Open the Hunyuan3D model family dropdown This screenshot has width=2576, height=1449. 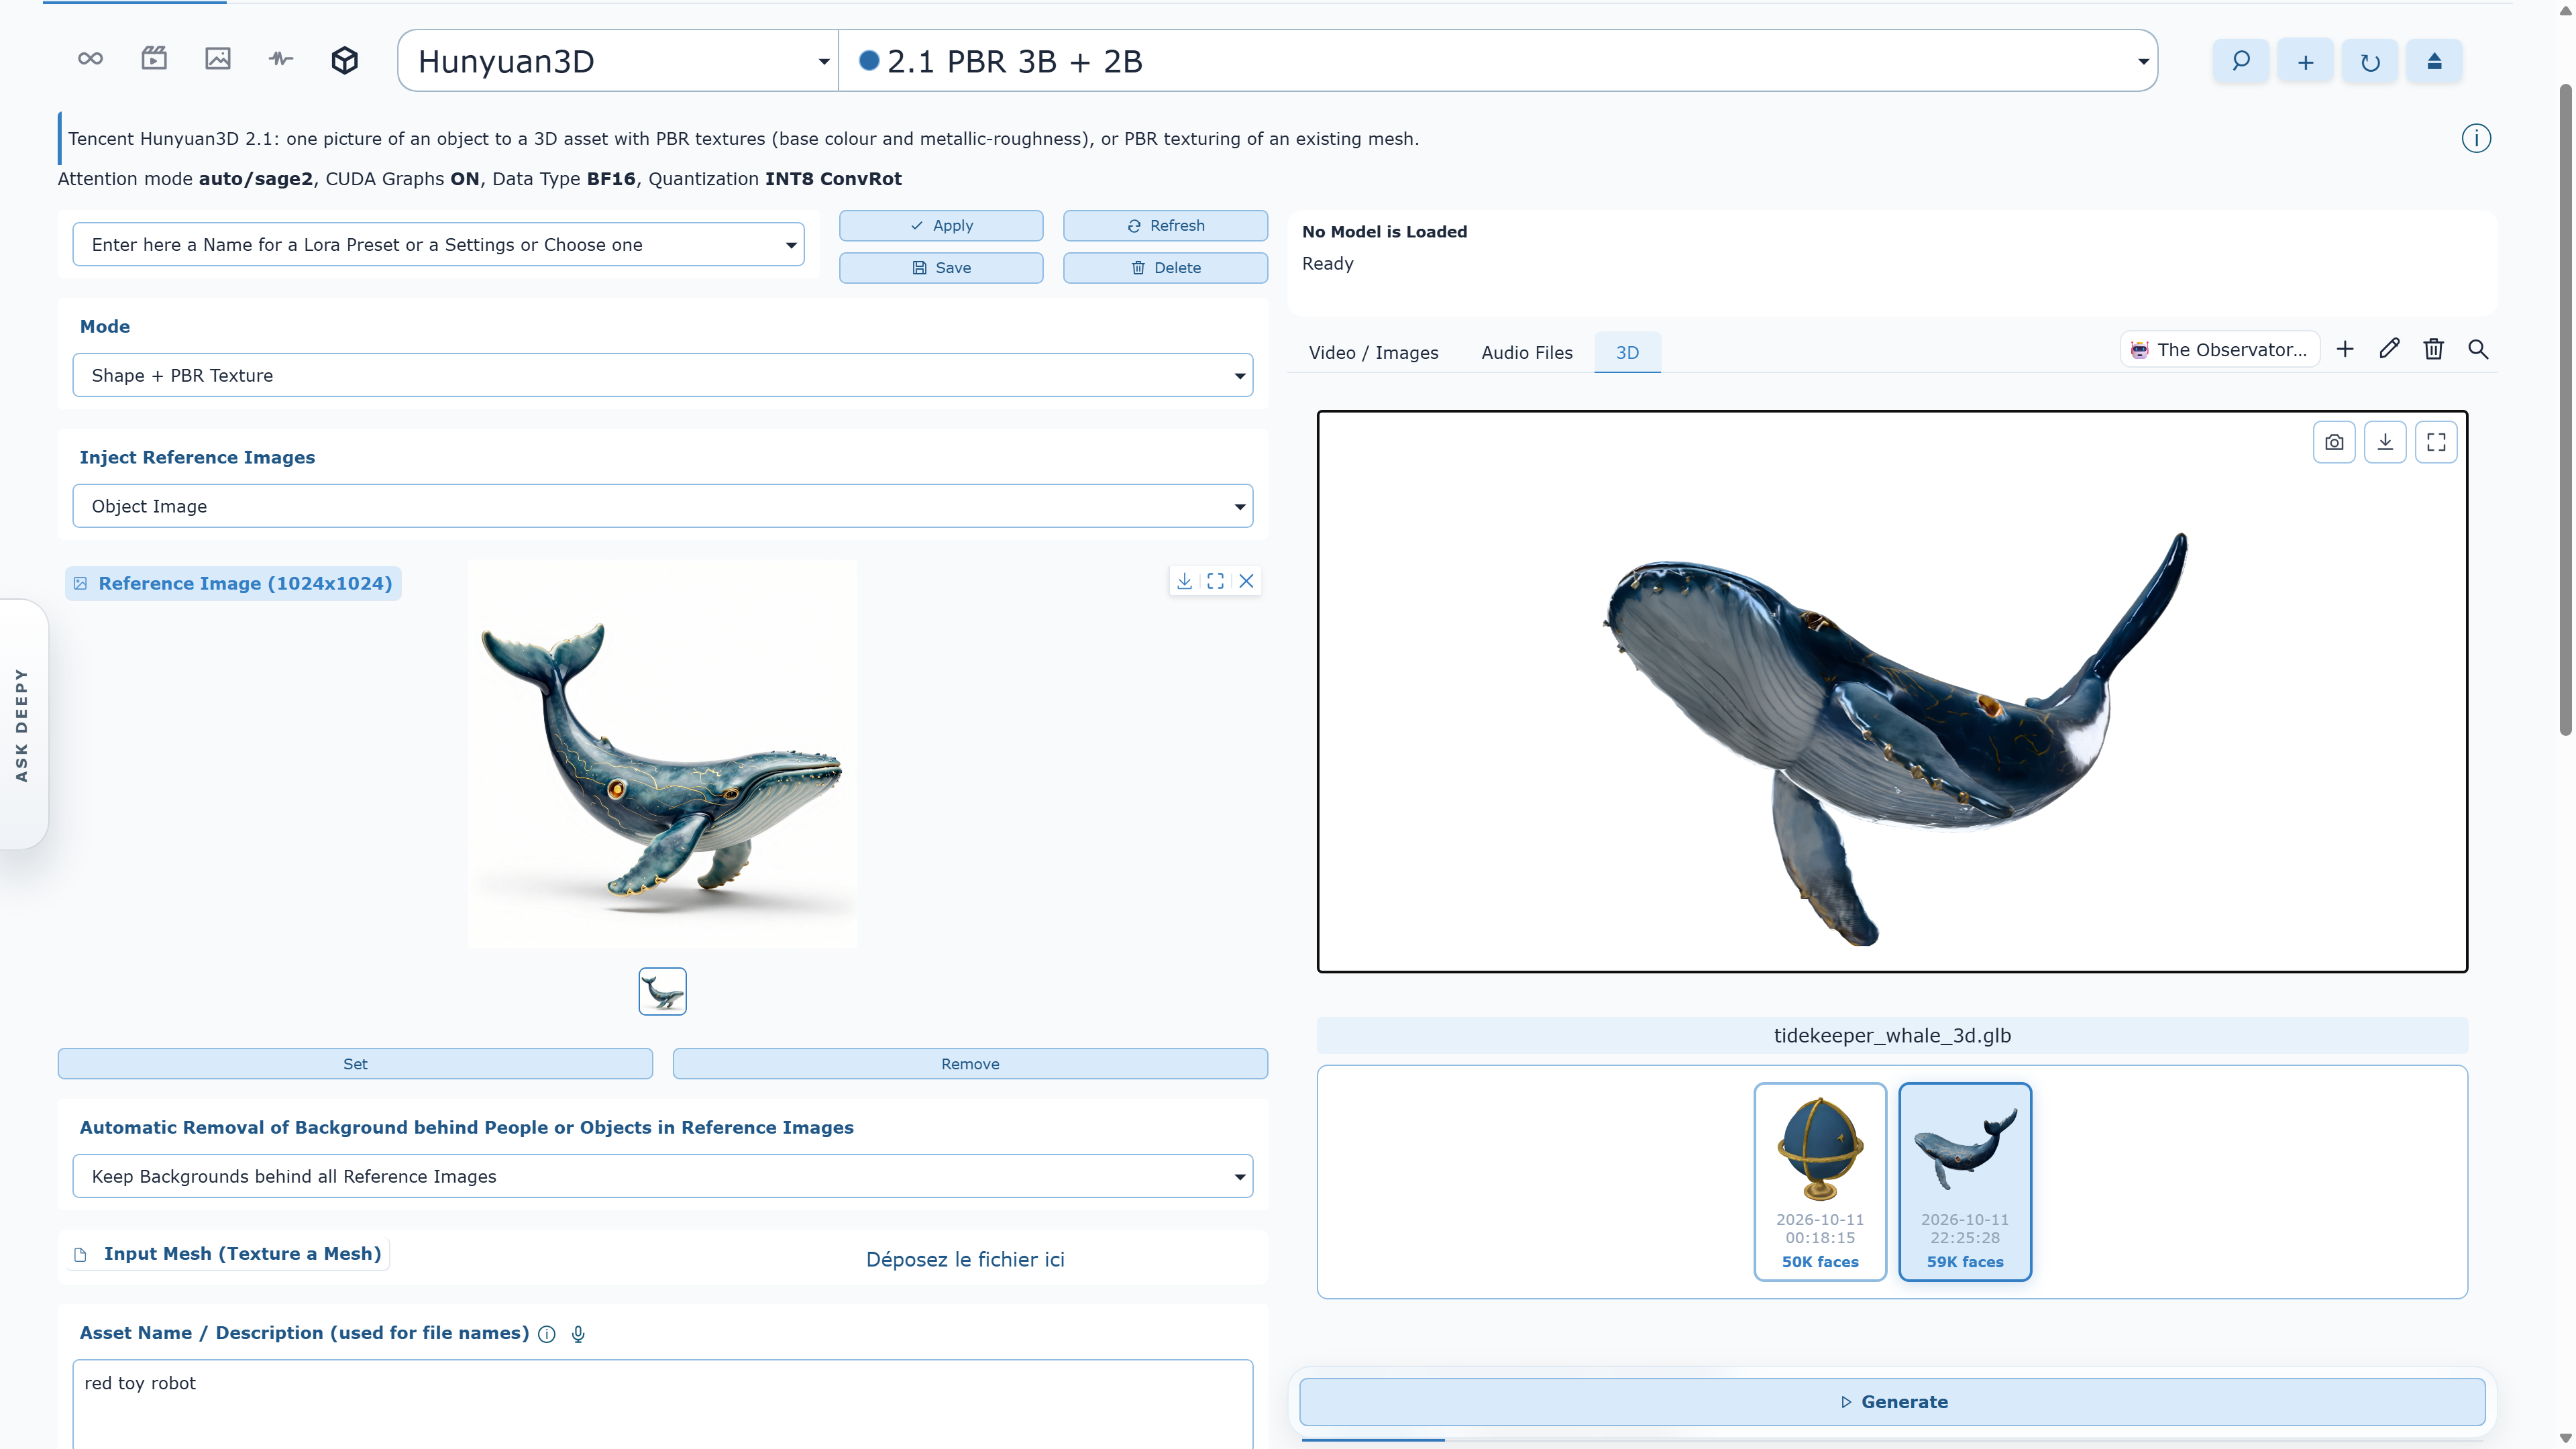click(618, 61)
